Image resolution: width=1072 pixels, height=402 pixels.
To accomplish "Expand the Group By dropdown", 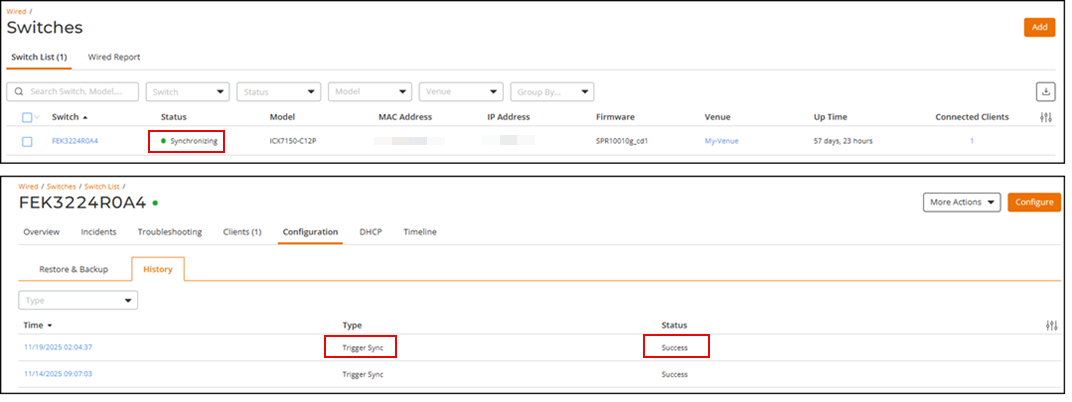I will point(552,92).
